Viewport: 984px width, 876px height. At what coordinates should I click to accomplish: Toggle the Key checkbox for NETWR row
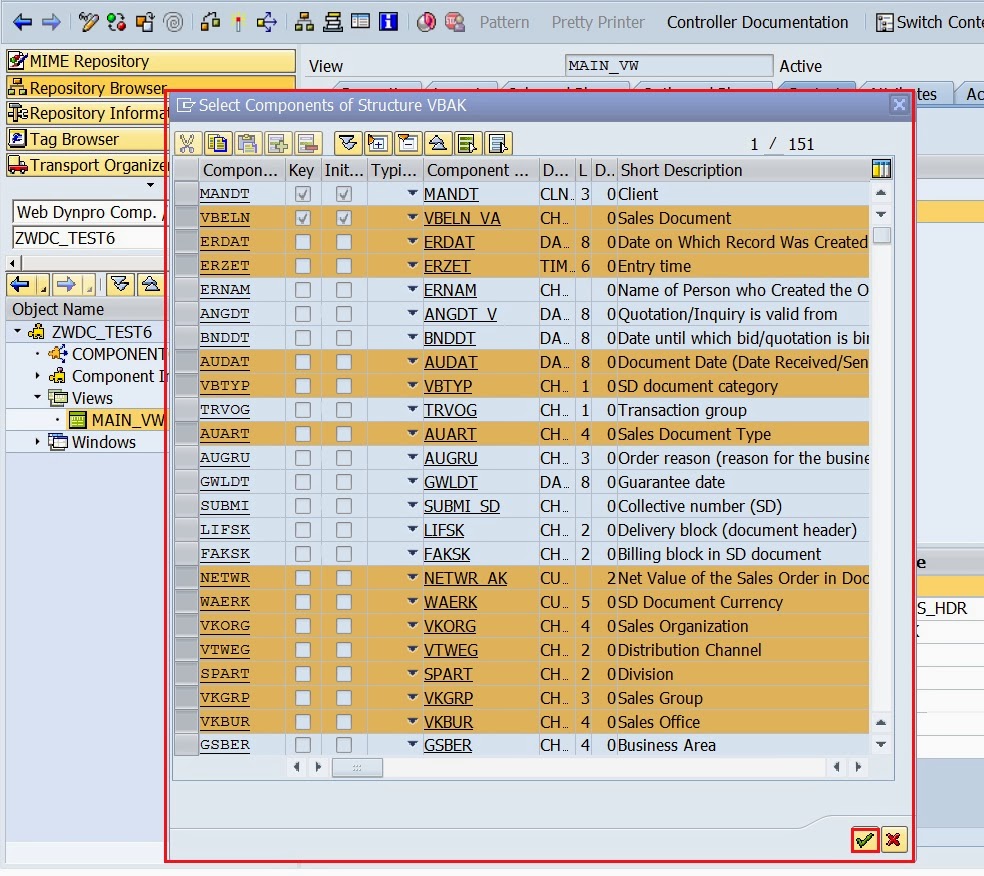pyautogui.click(x=302, y=578)
